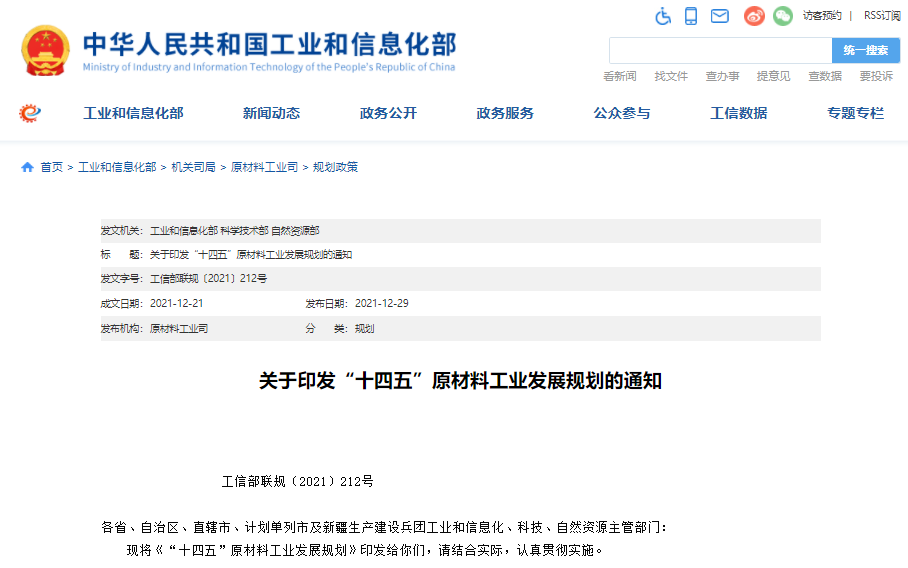Screen dimensions: 908x568
Task: Open the Weibo social icon
Action: [x=754, y=16]
